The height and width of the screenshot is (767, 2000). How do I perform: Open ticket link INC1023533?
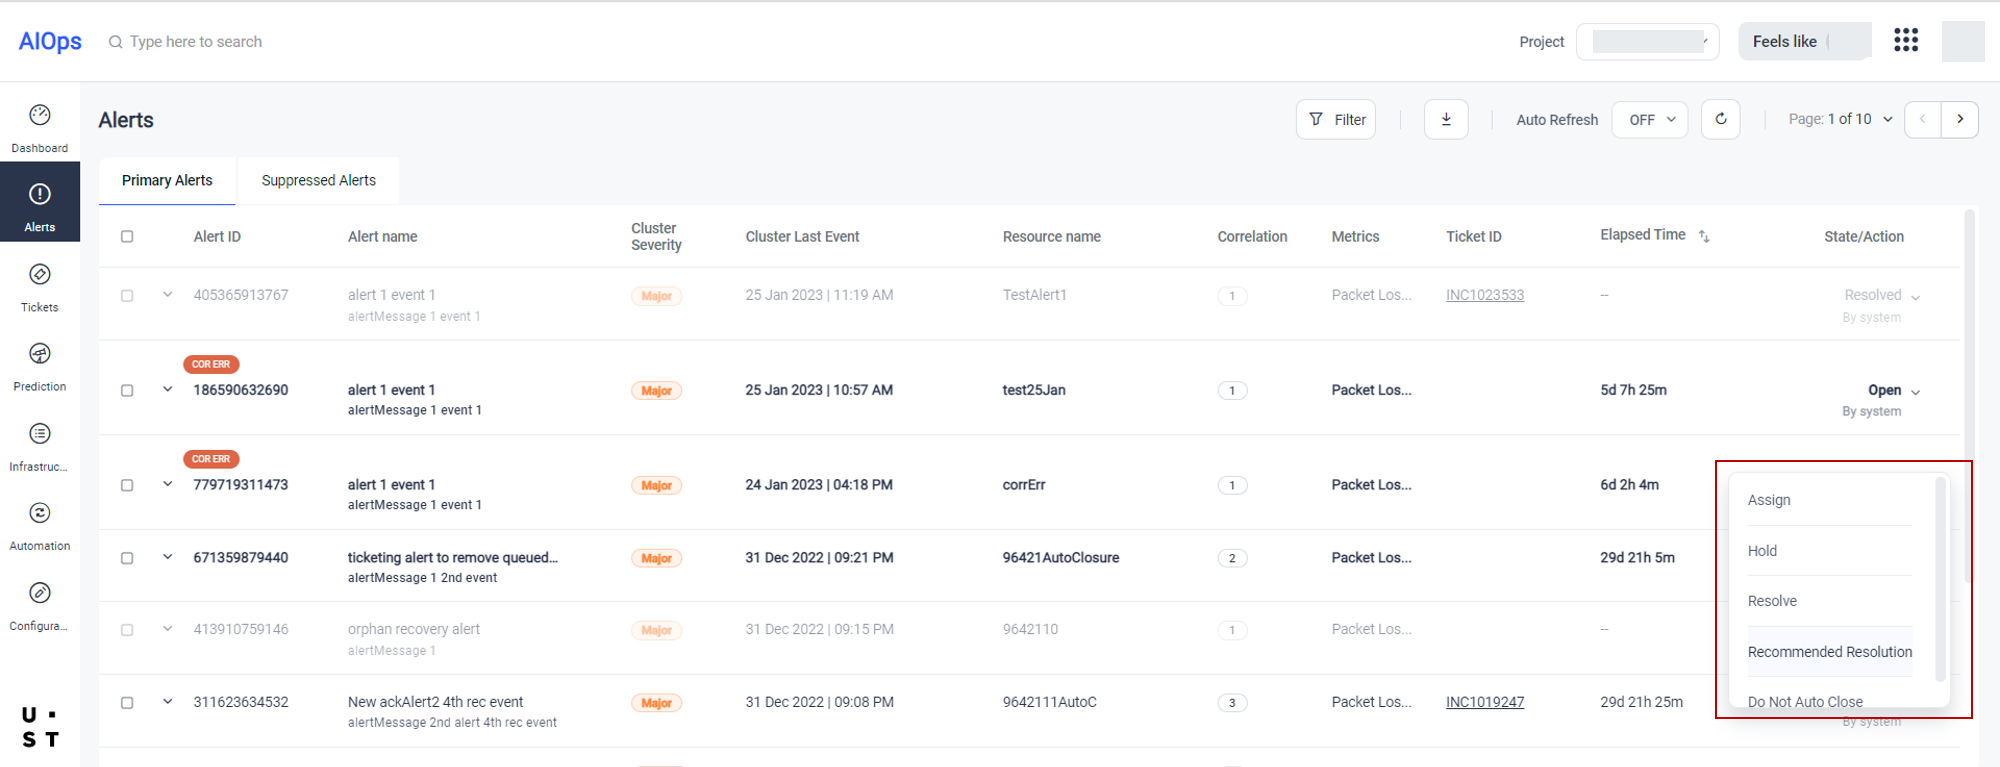[1484, 295]
